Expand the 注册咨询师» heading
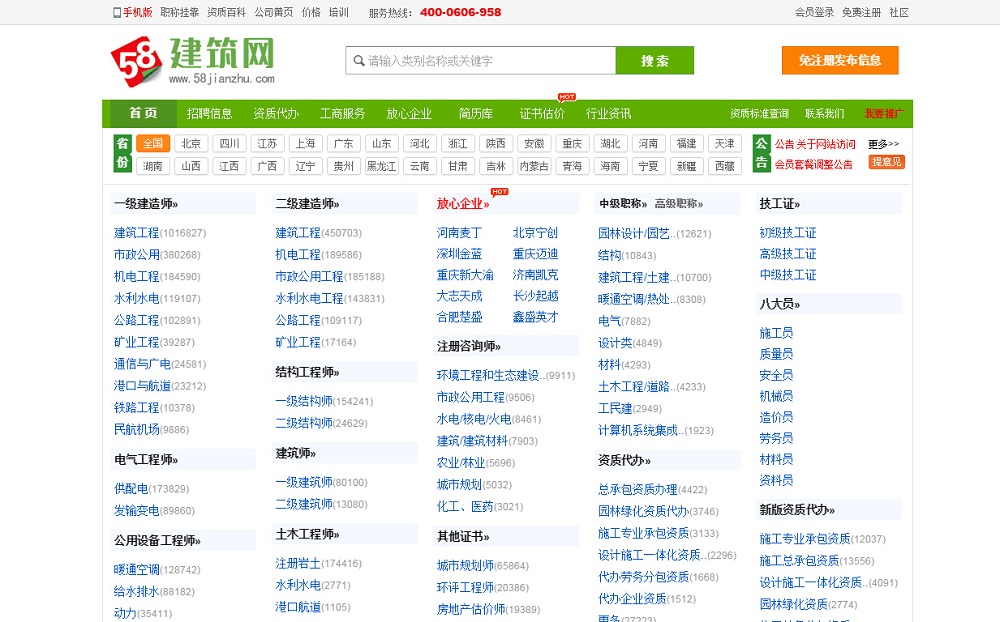The image size is (1000, 622). point(469,346)
